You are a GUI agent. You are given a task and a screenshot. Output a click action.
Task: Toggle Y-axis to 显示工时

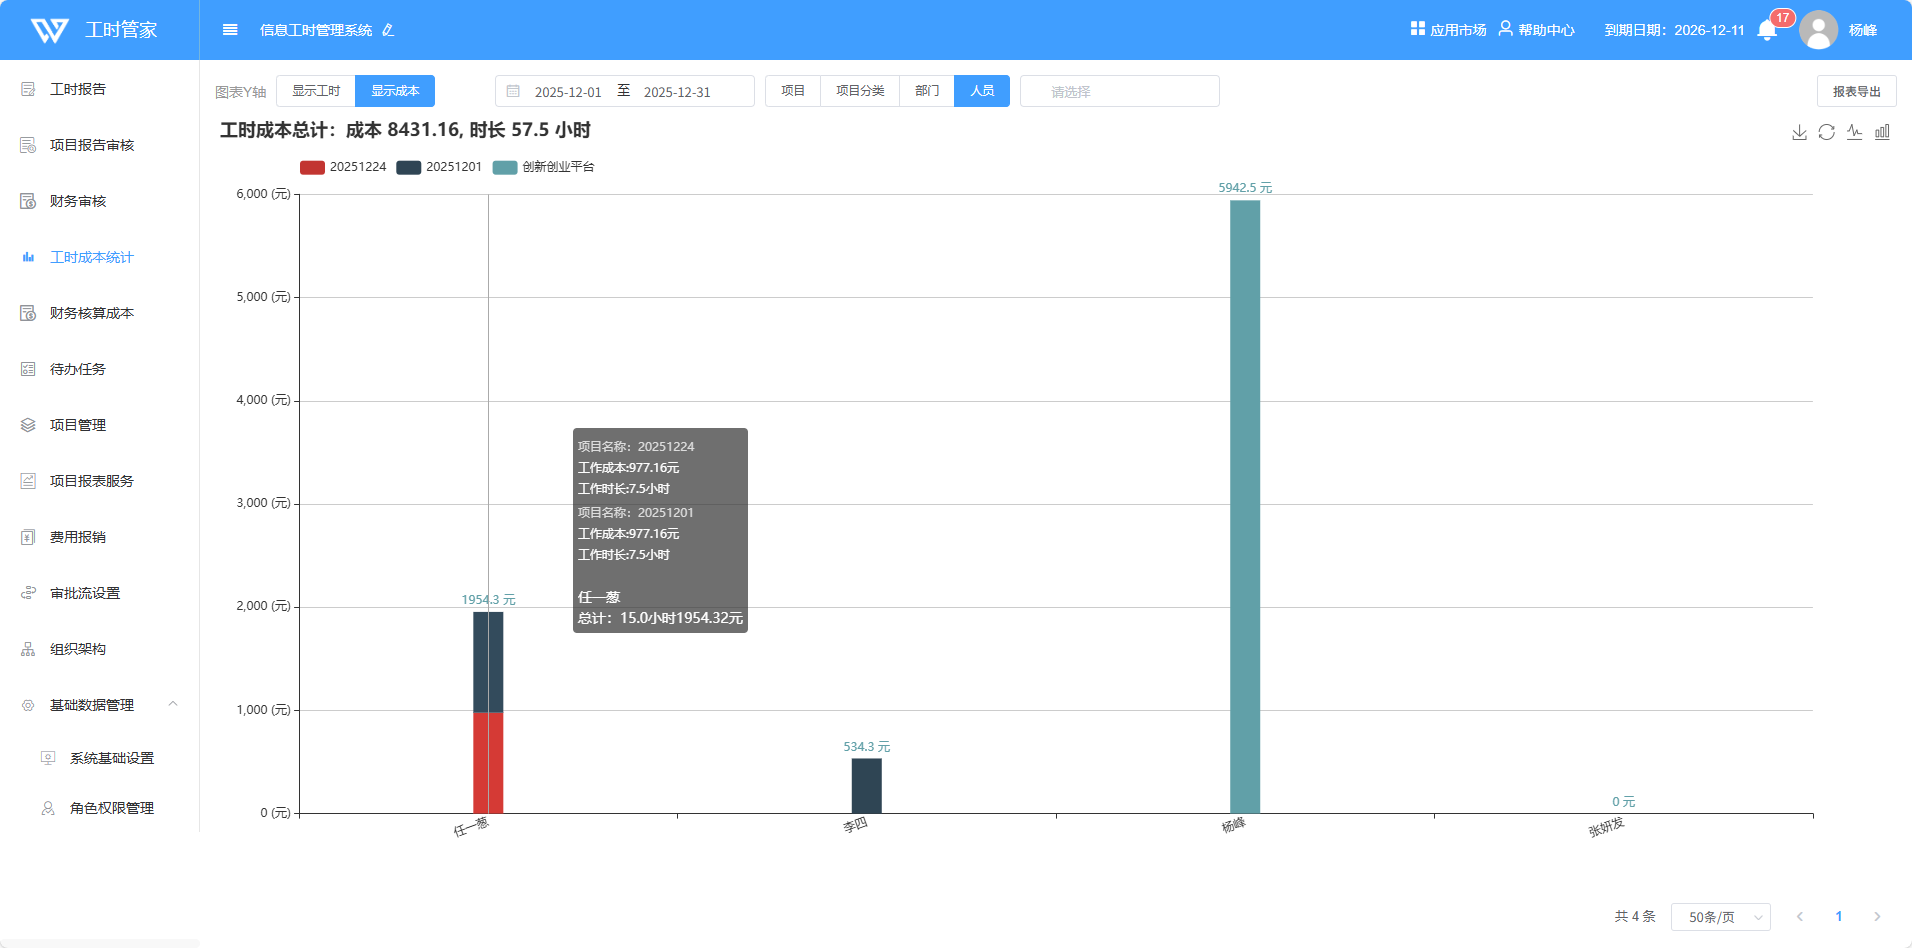tap(316, 91)
